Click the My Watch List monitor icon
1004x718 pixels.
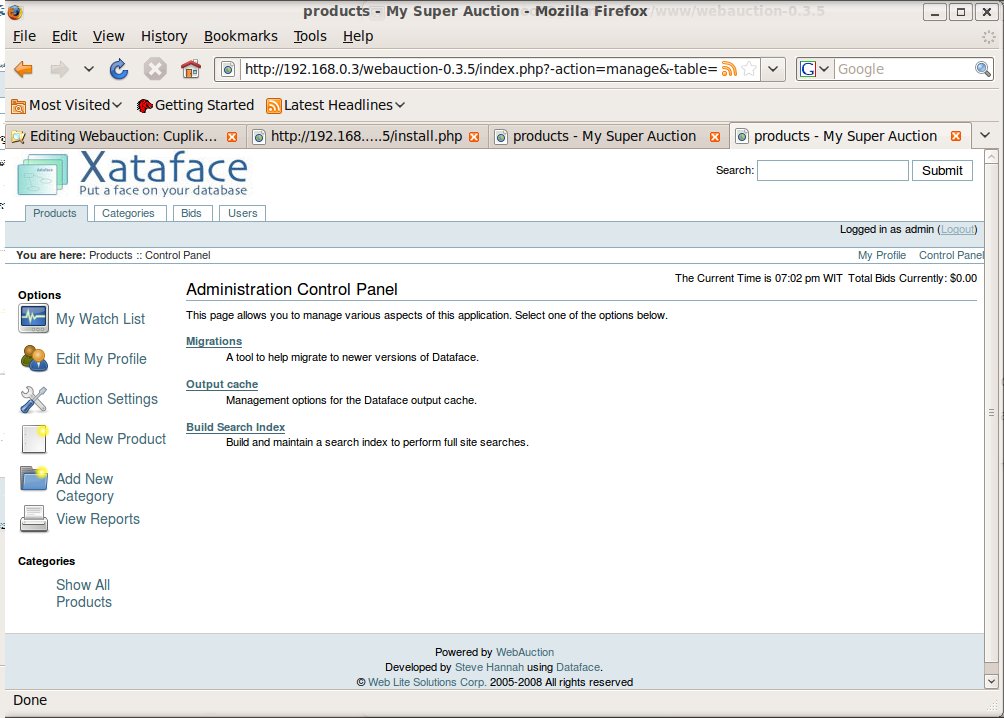[33, 319]
